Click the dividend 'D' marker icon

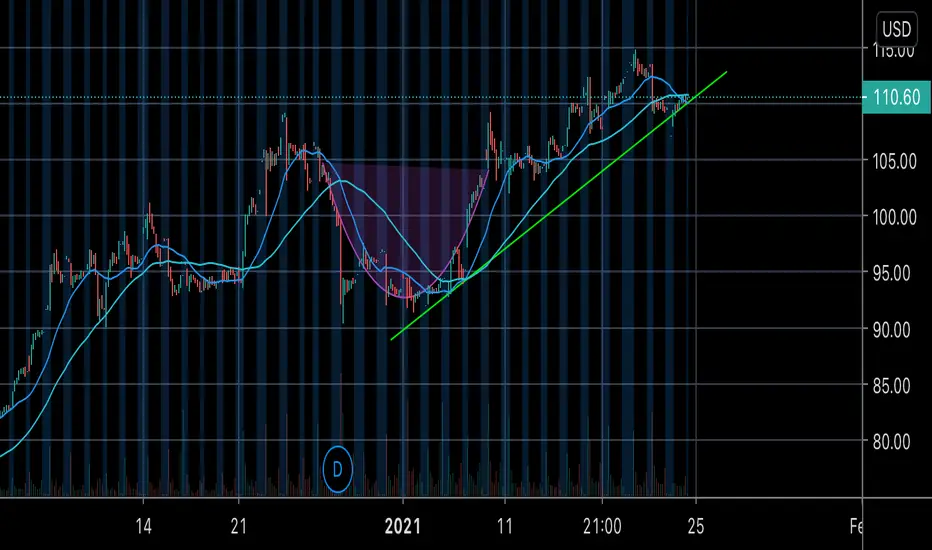click(x=337, y=470)
